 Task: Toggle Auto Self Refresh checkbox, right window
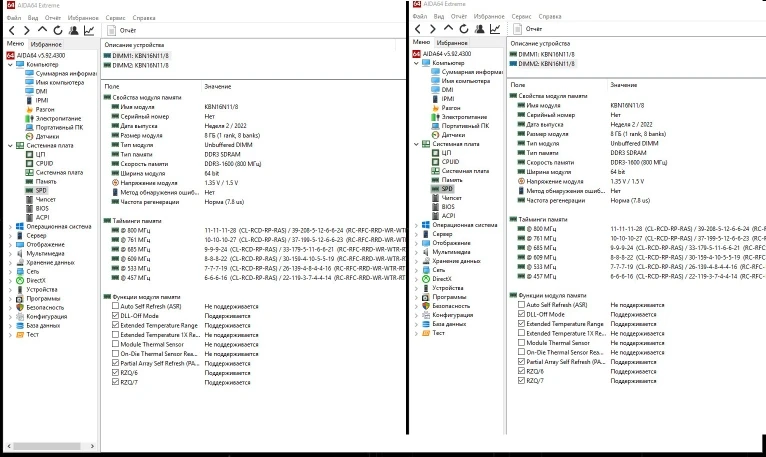521,305
